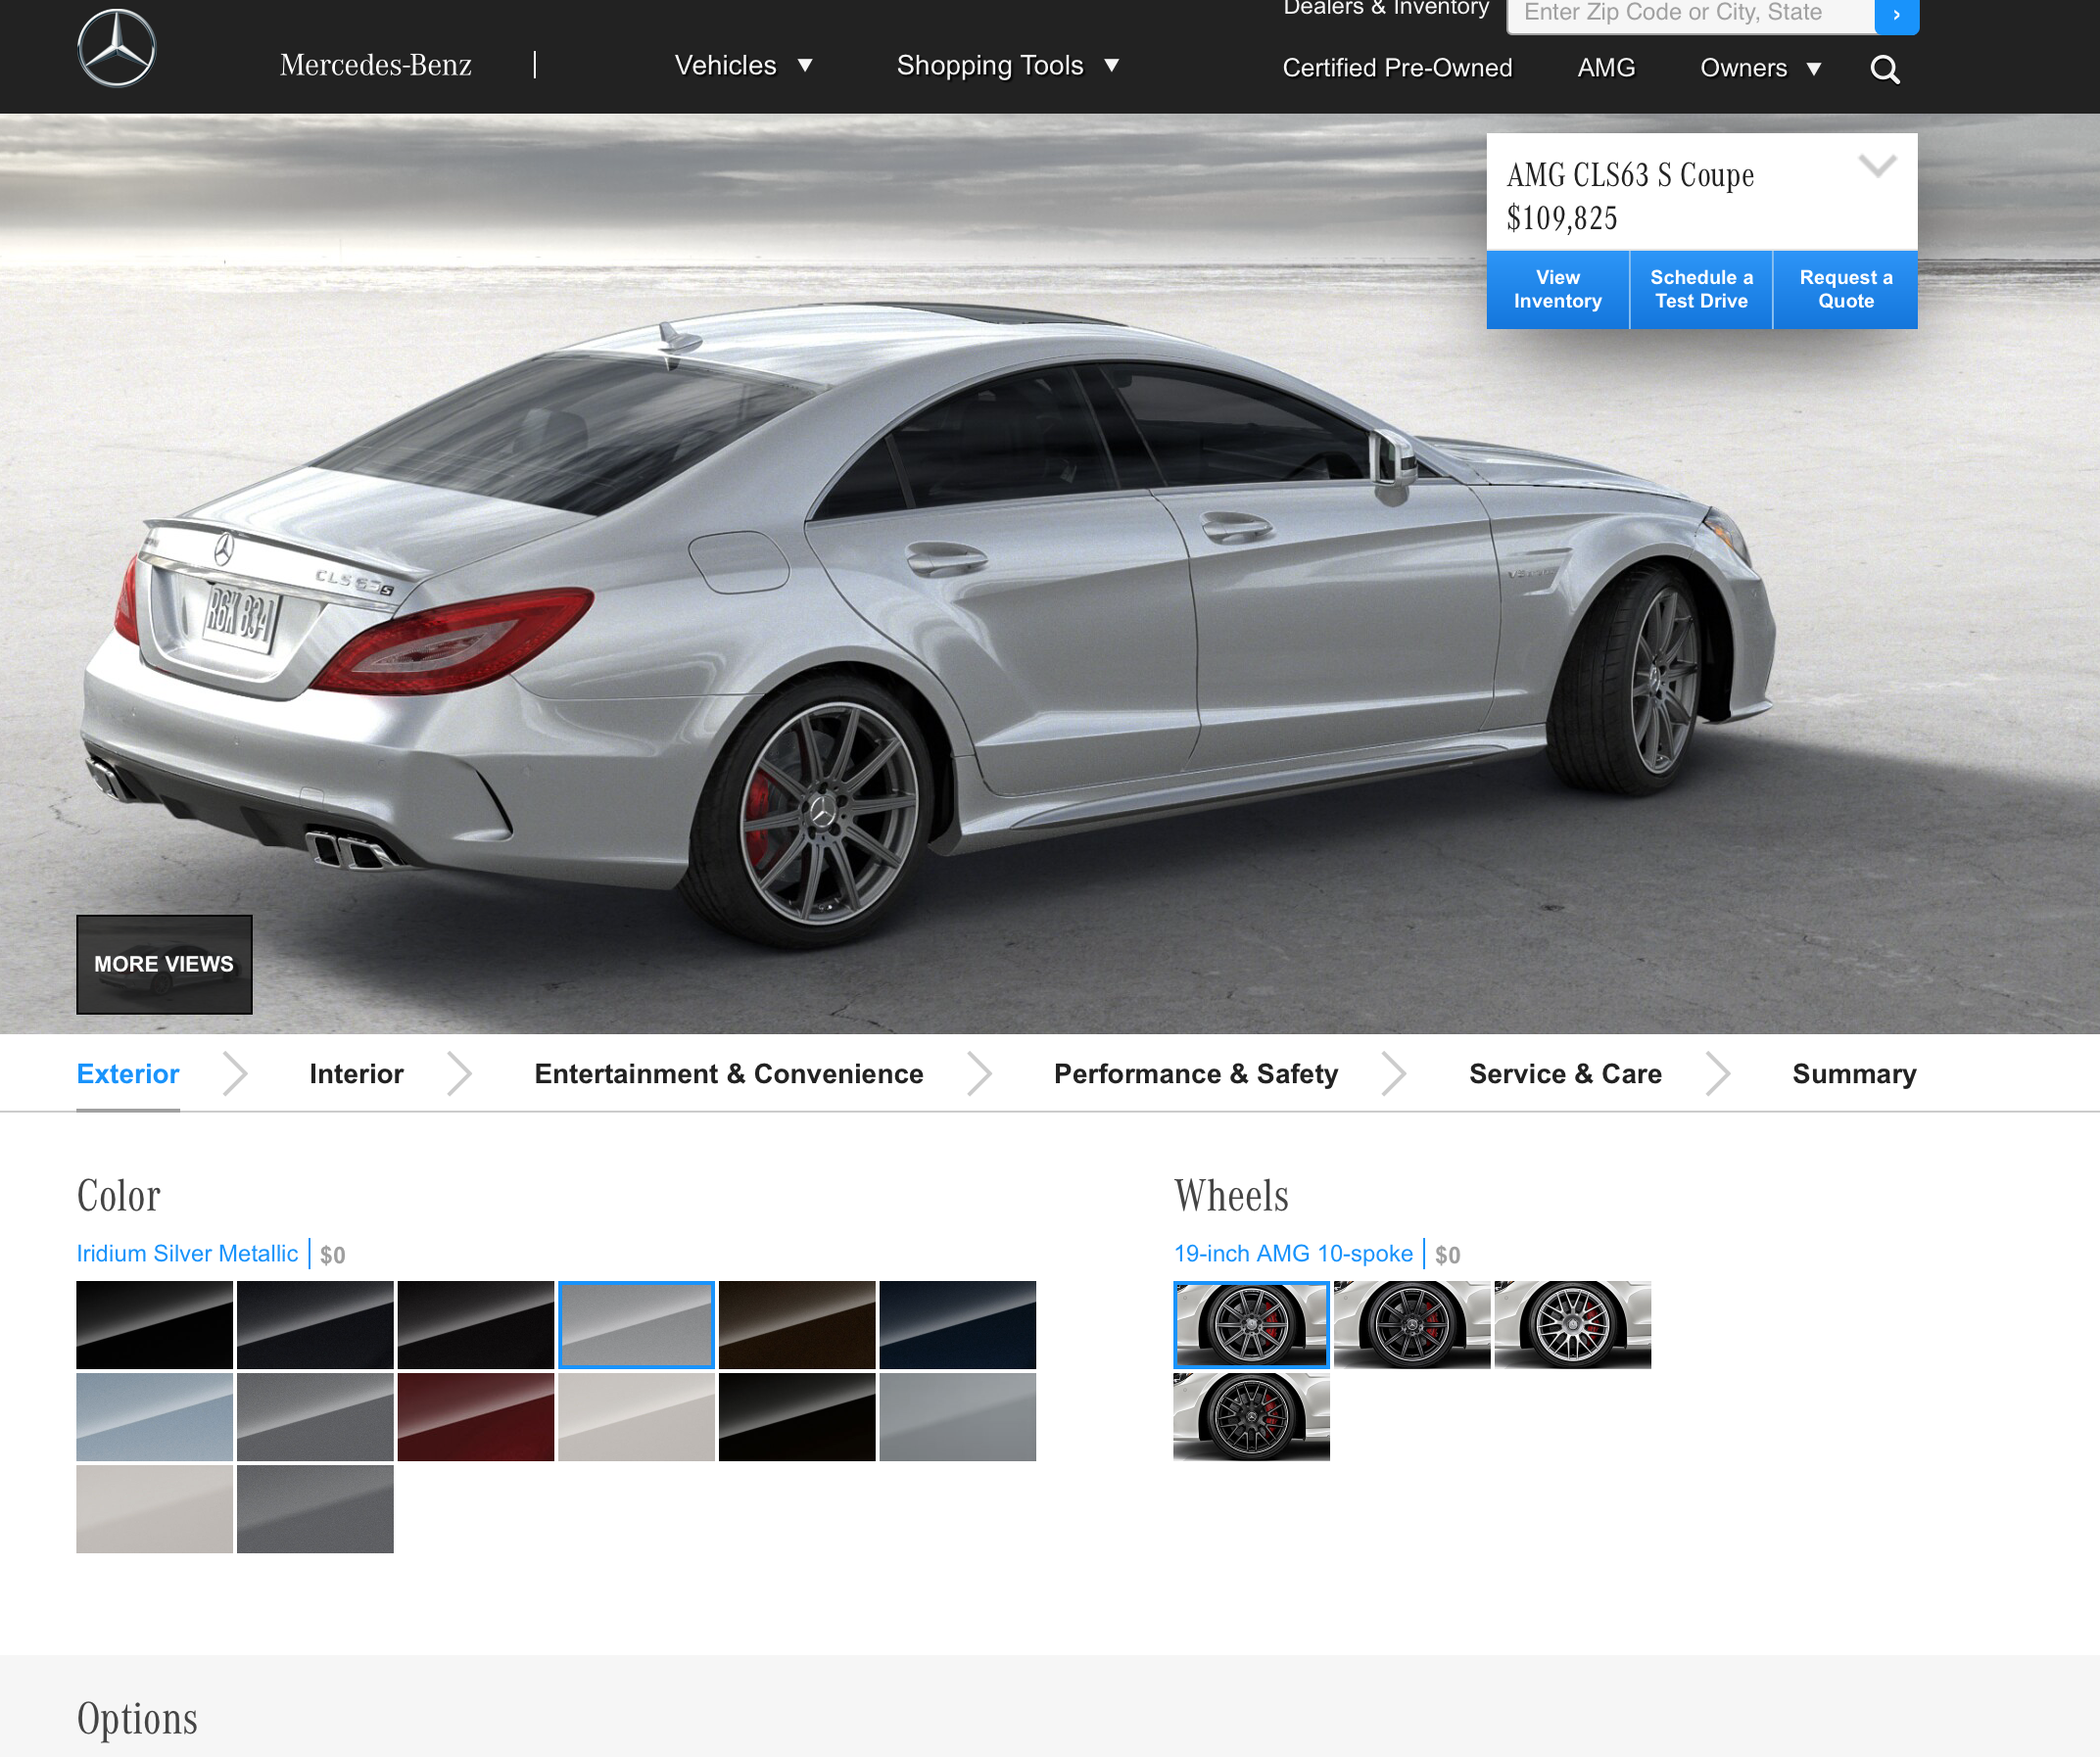This screenshot has height=1757, width=2100.
Task: Submit zip code with blue arrow button
Action: 1896,15
